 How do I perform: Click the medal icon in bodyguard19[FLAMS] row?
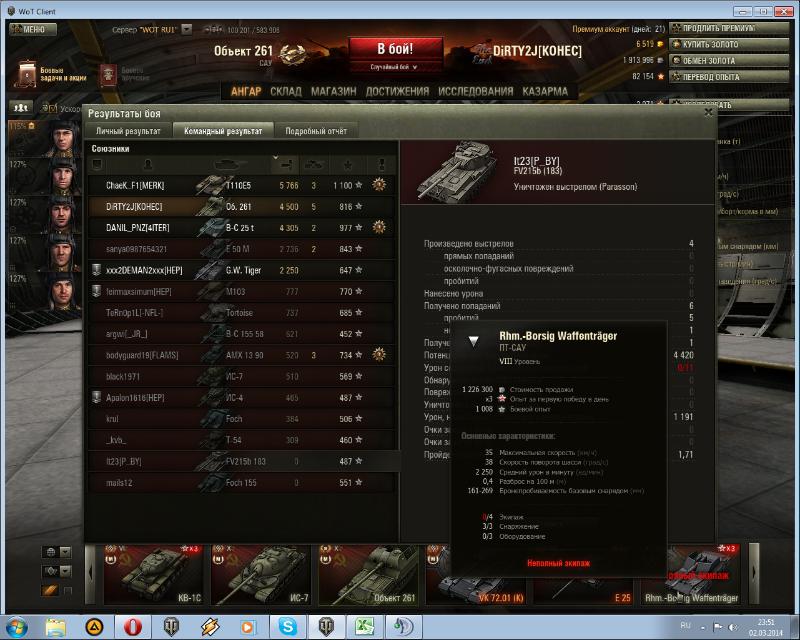coord(379,354)
